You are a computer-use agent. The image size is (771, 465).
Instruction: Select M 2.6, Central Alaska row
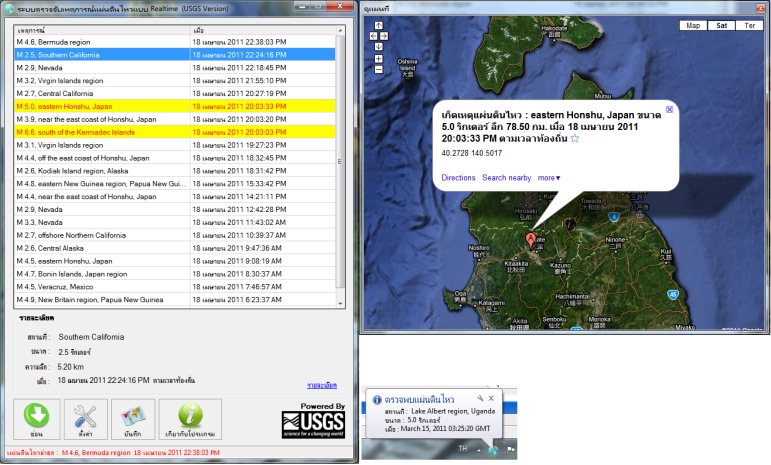(x=175, y=248)
